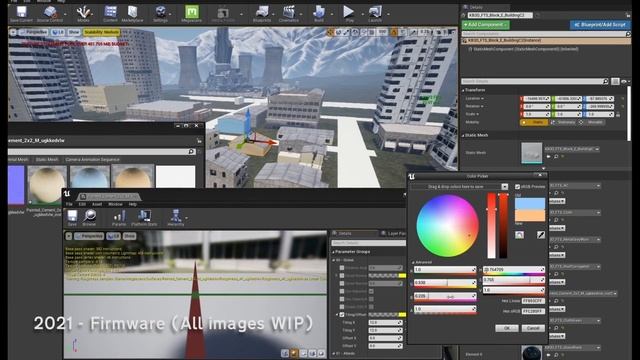This screenshot has height=360, width=640.
Task: Click the old blue color swatch
Action: [x=530, y=204]
